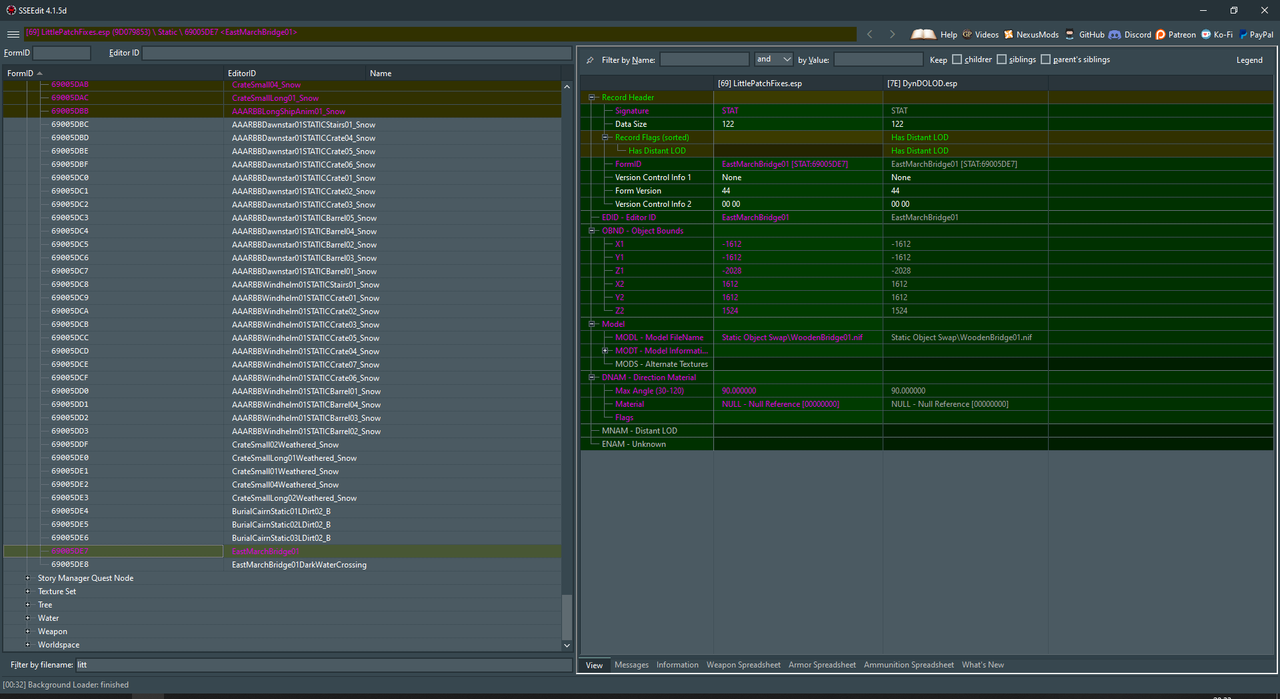Sort by the FormID column header
The height and width of the screenshot is (699, 1280).
114,73
